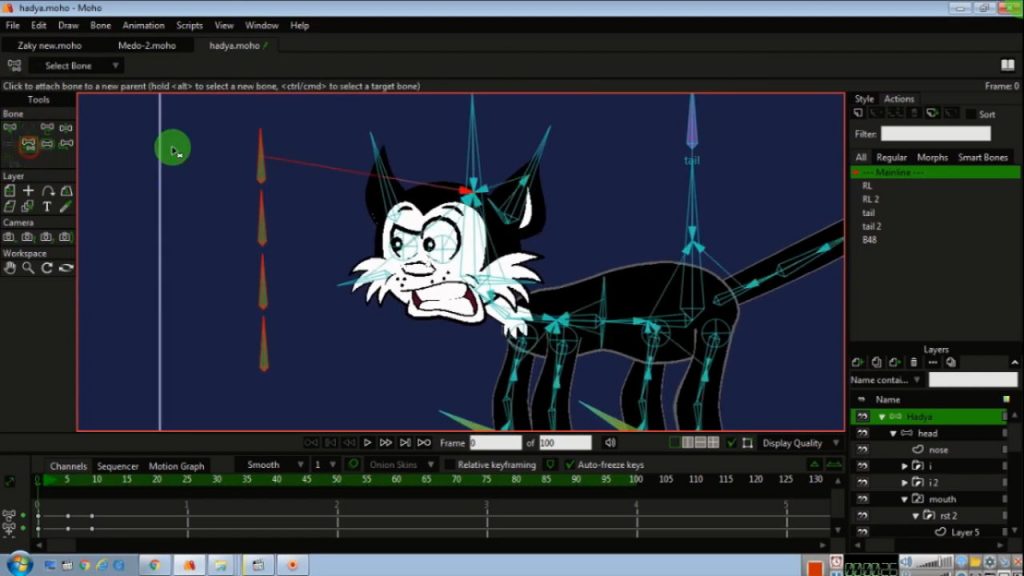Viewport: 1024px width, 576px height.
Task: Select the Follow Path curved-arrow tool
Action: point(47,191)
